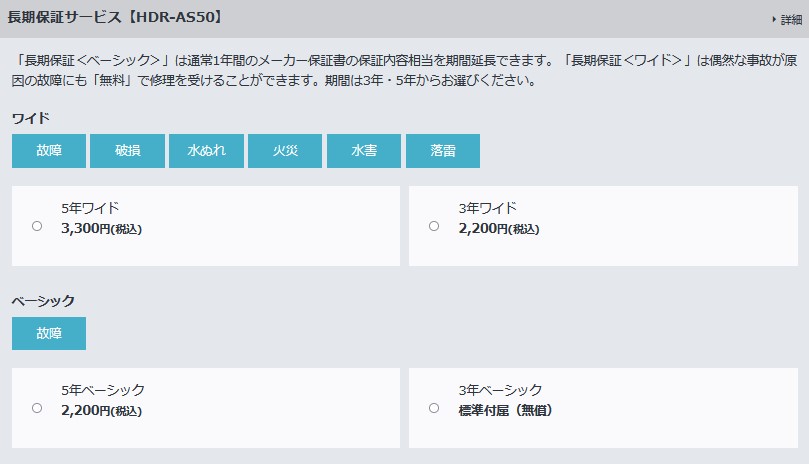
Task: Click the 長期保証サービス【HDR-AS50】 header title
Action: tap(116, 17)
